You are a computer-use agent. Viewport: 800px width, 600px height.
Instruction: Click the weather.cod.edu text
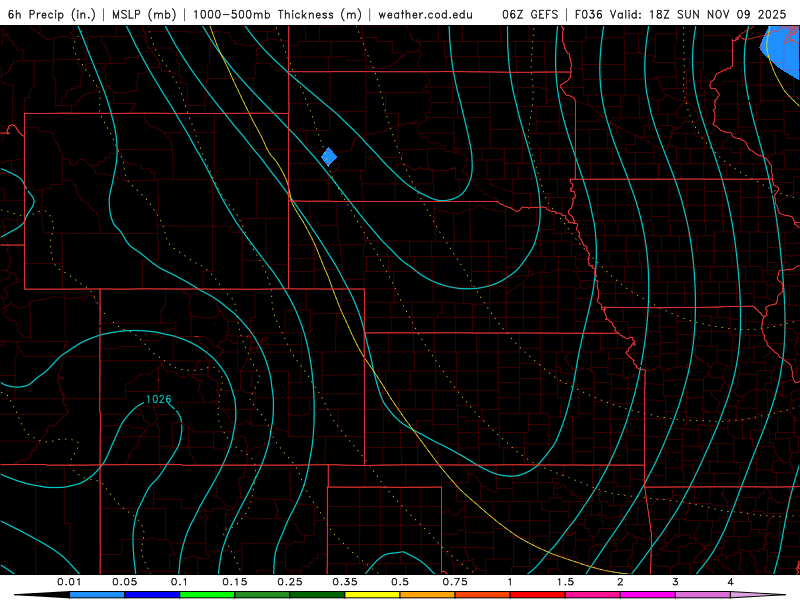point(425,14)
